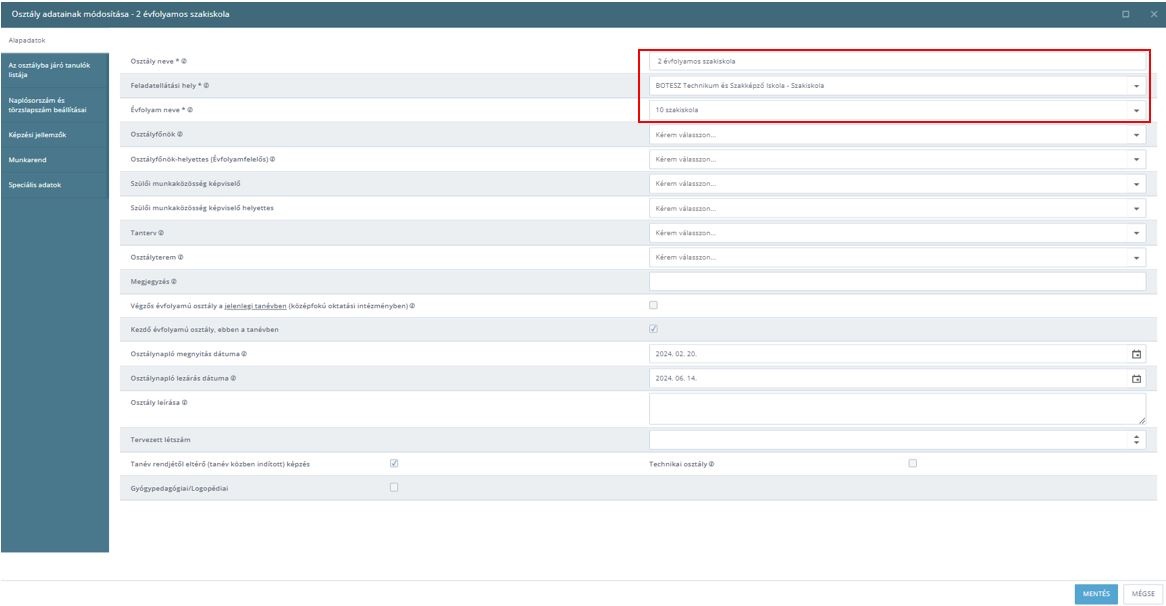Click info icon beside Feladatellátási hely
Screen dimensions: 1166x606
206,86
